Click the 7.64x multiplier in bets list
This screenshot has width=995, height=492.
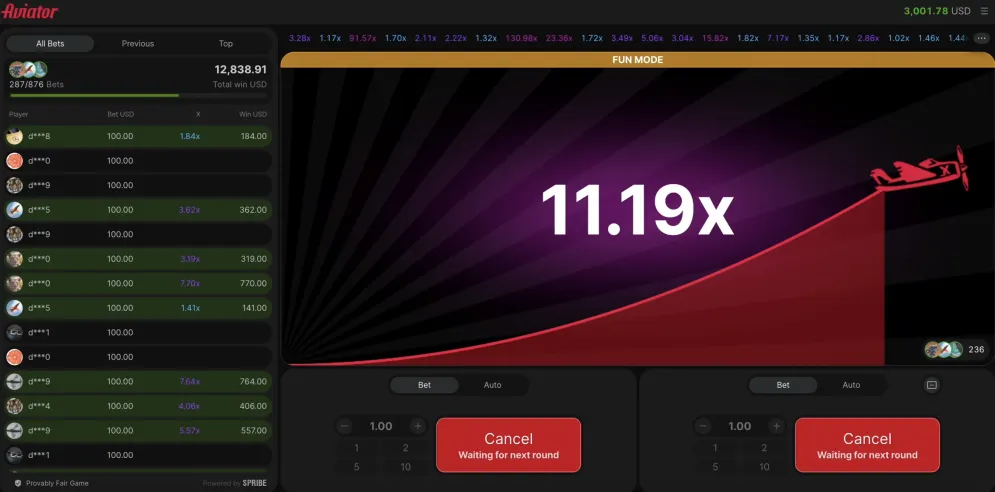point(190,382)
